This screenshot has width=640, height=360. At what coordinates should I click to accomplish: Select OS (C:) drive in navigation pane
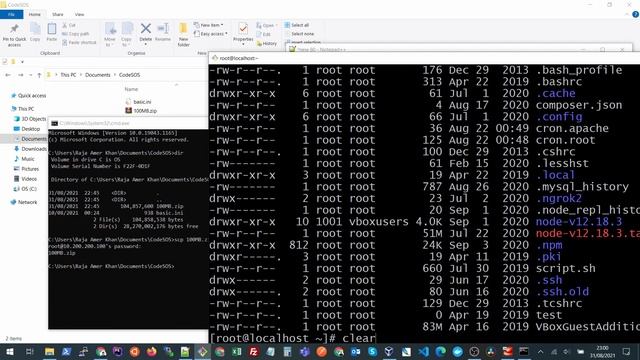(25, 189)
